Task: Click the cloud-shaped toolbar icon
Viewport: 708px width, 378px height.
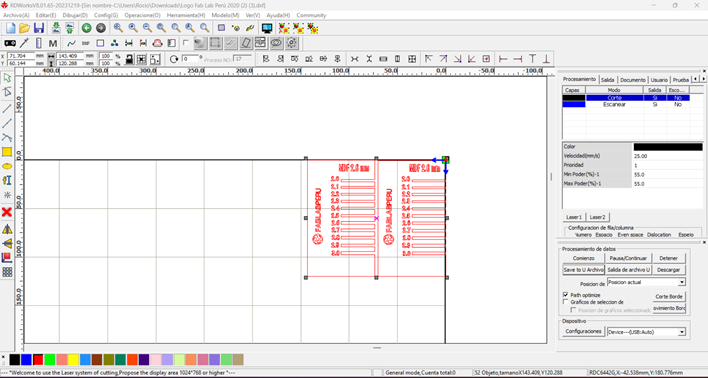Action: (157, 43)
